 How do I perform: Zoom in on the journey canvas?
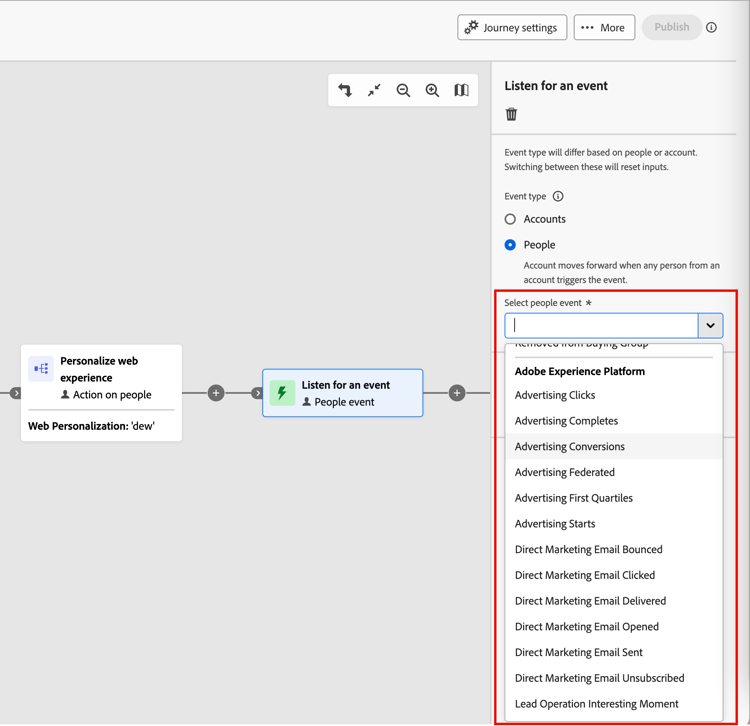(x=432, y=90)
